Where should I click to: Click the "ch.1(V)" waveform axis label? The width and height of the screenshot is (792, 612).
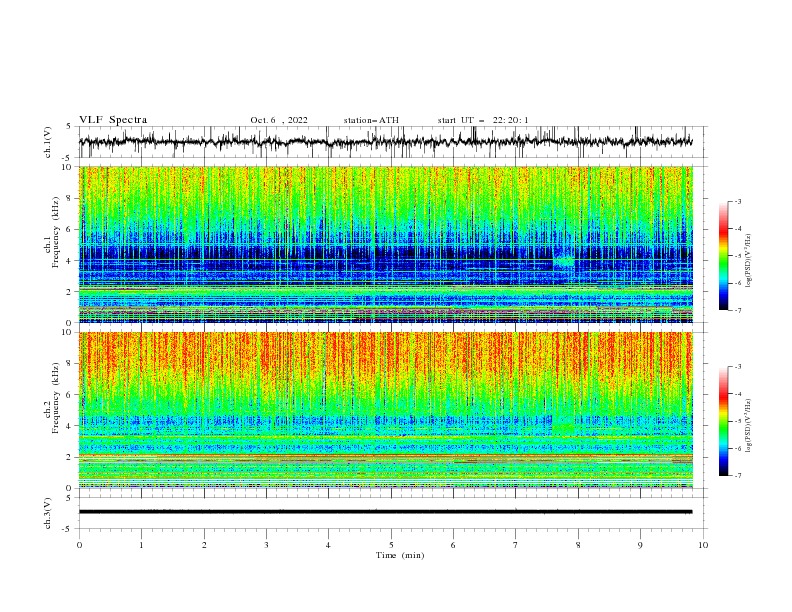tap(48, 142)
